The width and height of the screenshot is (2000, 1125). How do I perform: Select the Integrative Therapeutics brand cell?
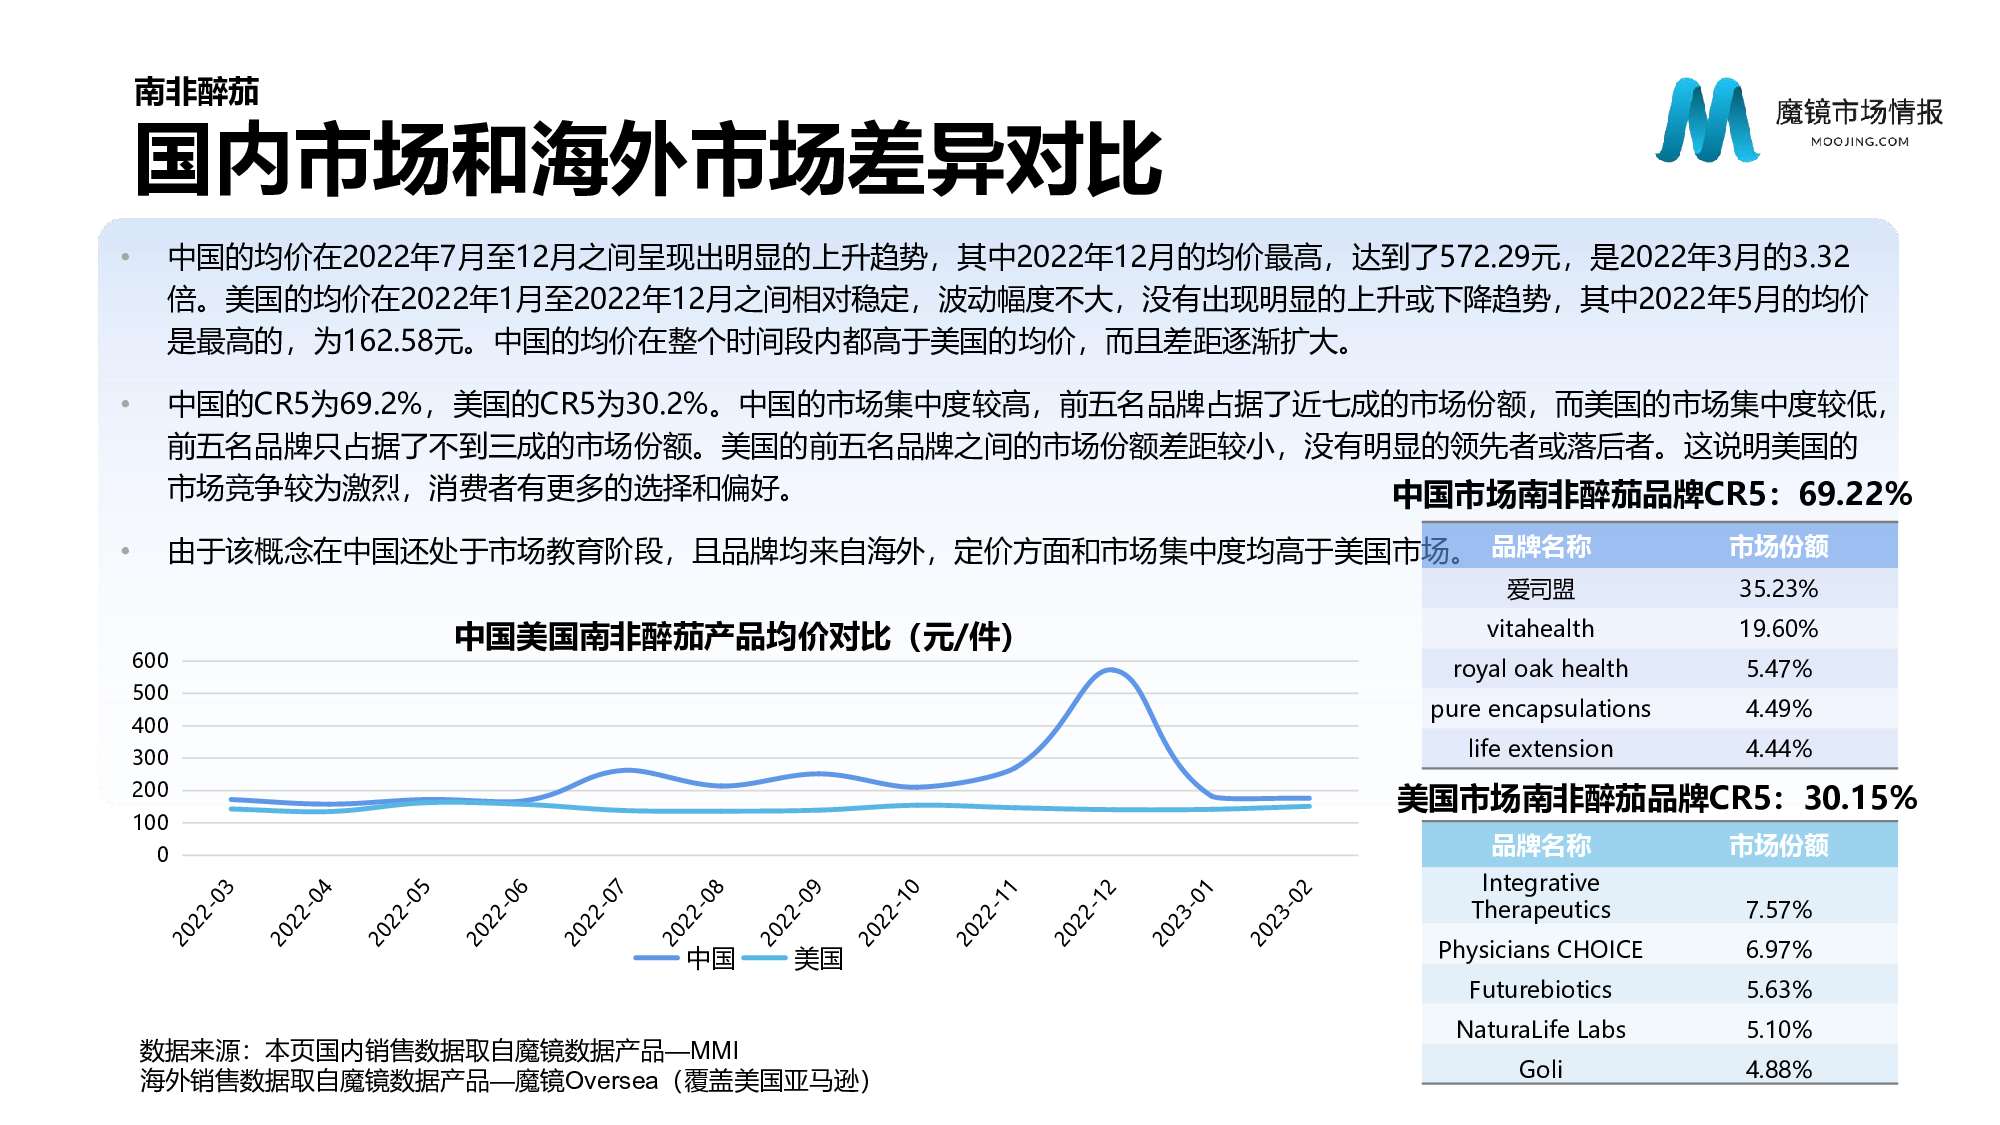(x=1540, y=896)
